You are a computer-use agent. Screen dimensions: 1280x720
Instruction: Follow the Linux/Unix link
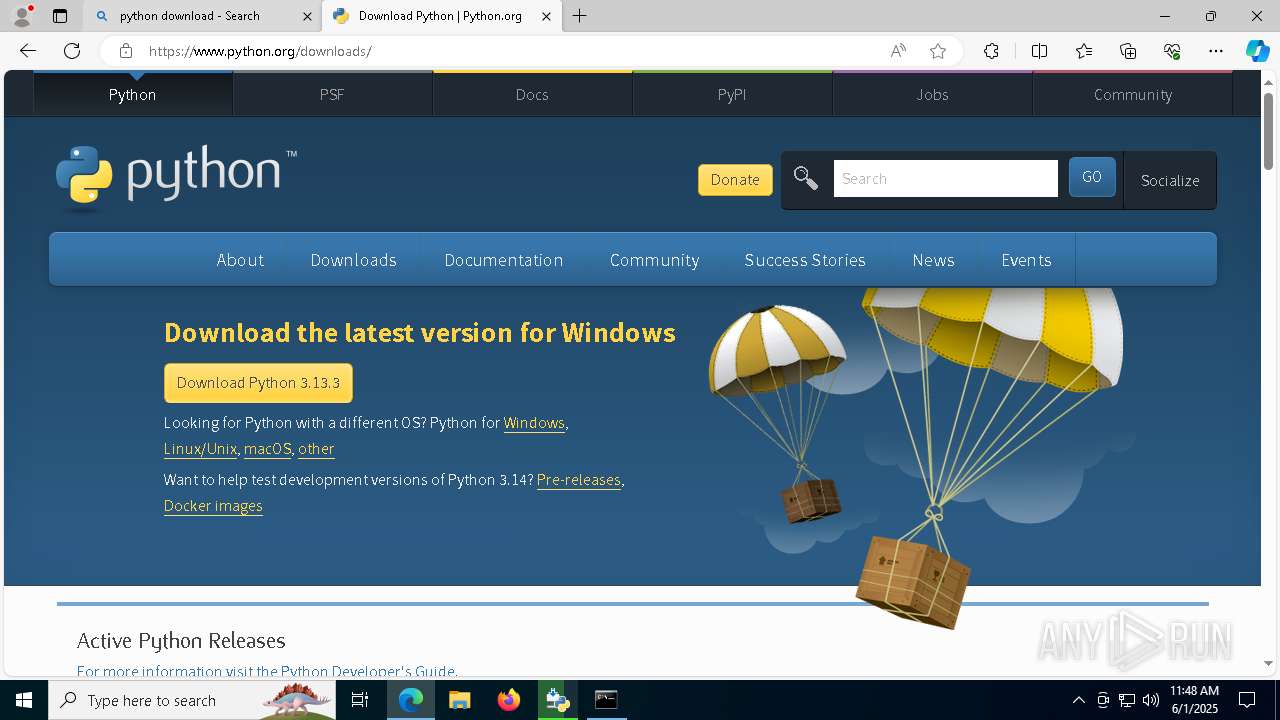pos(200,449)
